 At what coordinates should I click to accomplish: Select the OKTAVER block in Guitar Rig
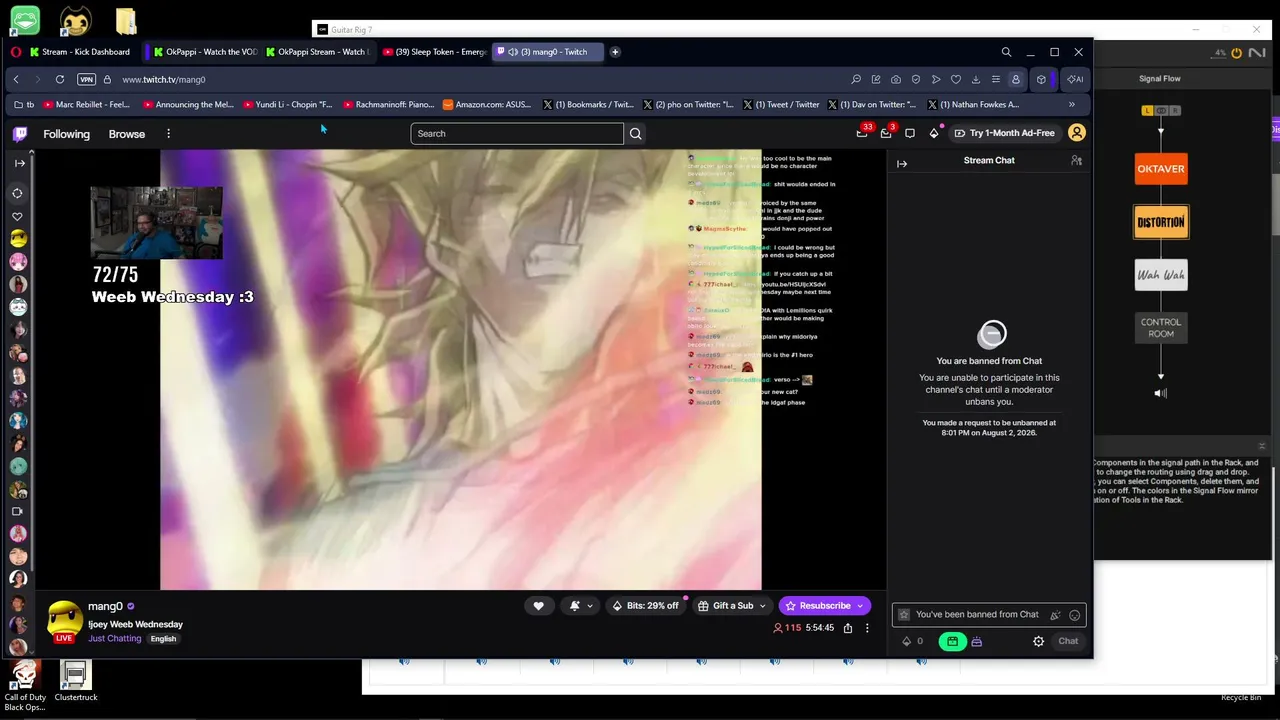coord(1161,169)
